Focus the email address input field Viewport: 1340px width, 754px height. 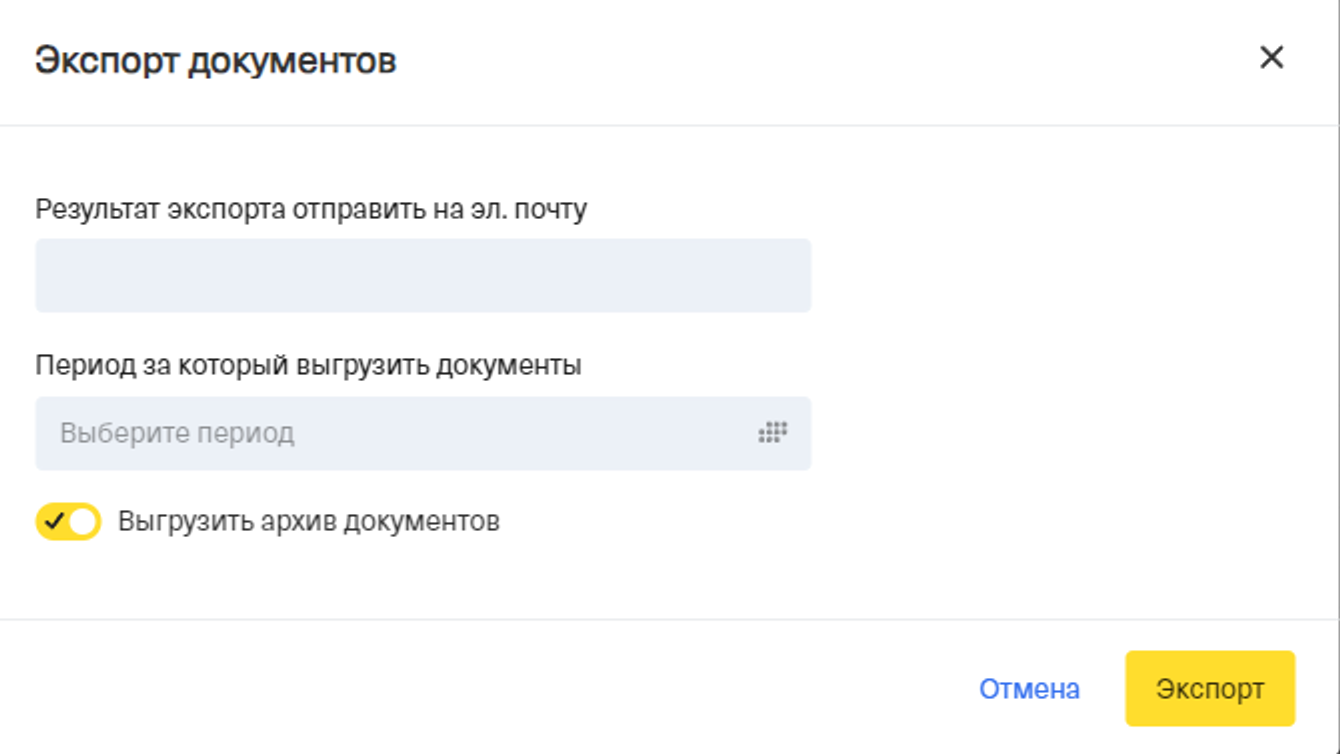[x=422, y=275]
